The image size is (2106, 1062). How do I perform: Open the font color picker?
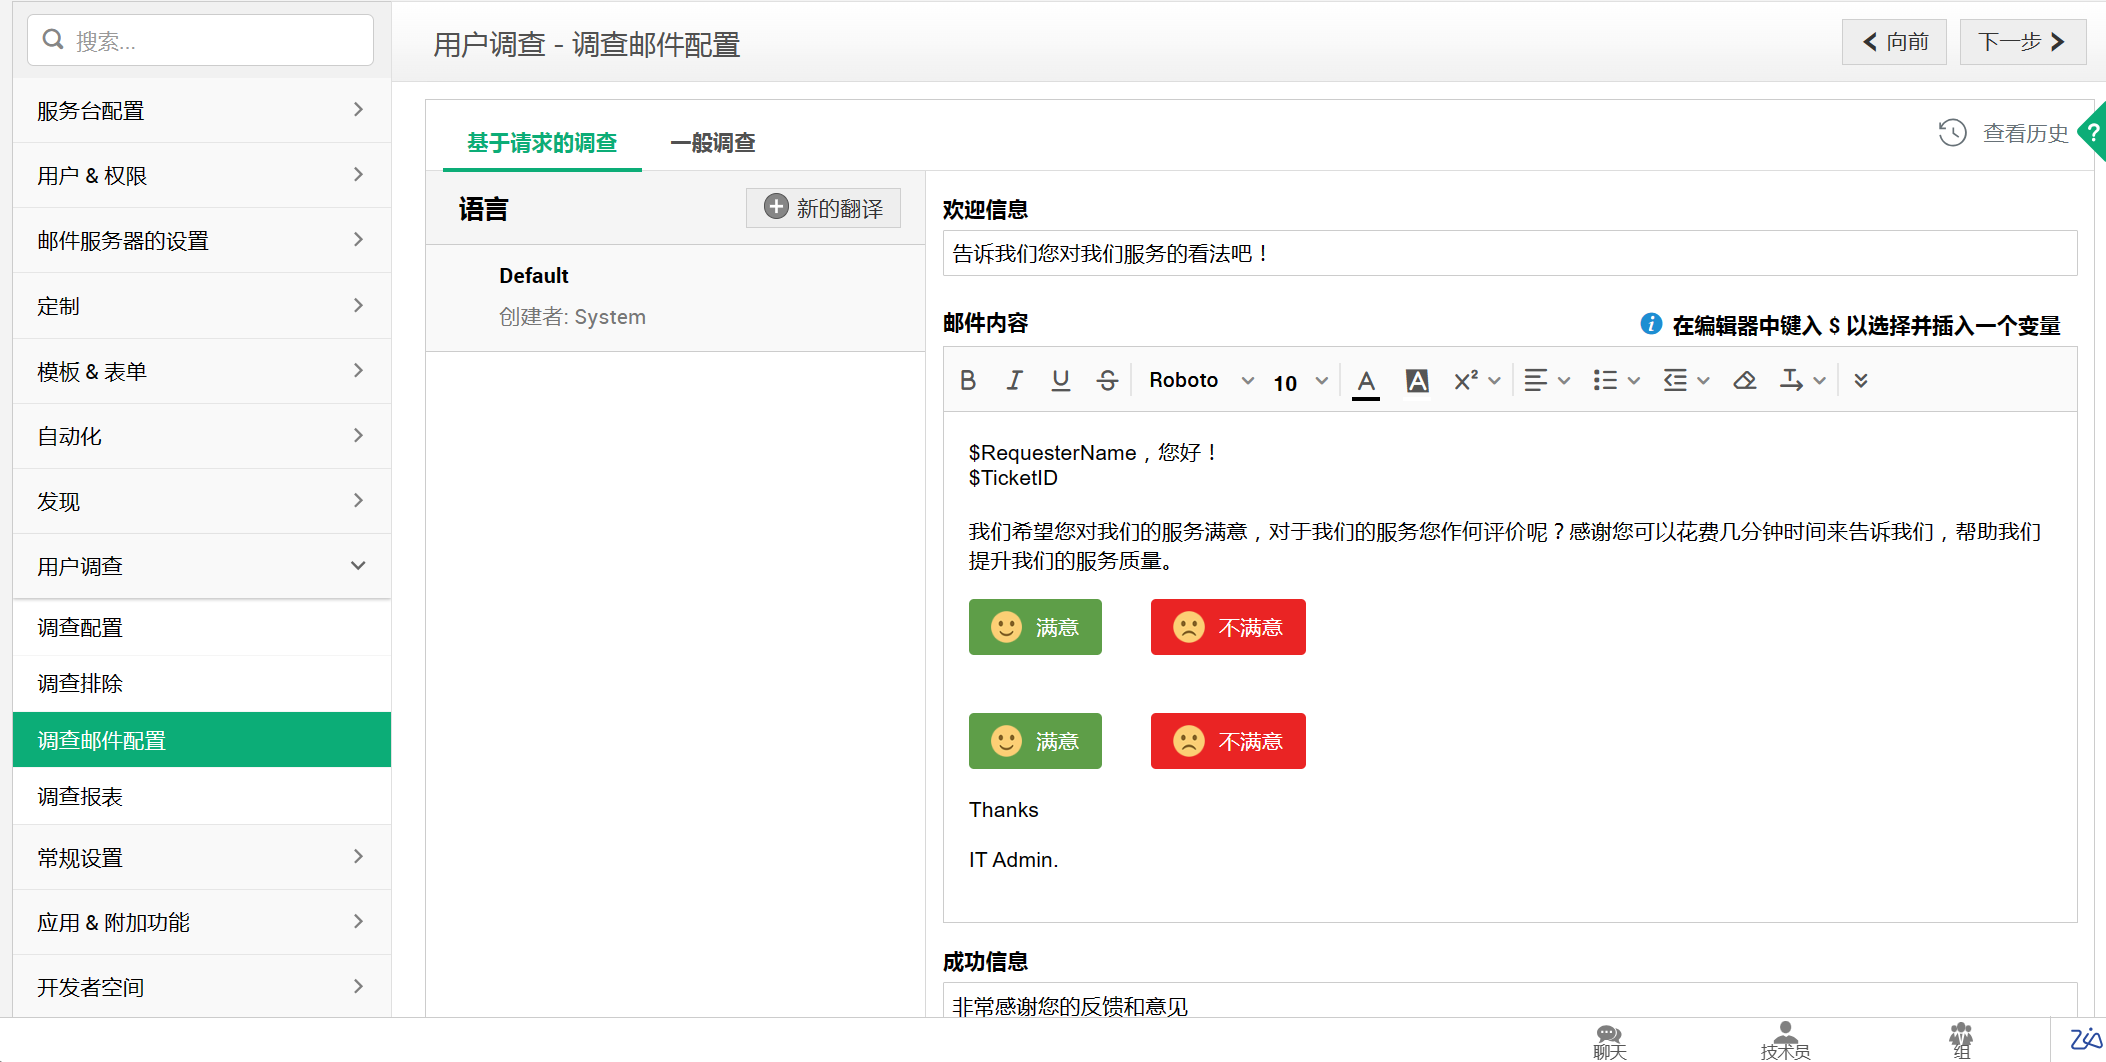(x=1366, y=381)
